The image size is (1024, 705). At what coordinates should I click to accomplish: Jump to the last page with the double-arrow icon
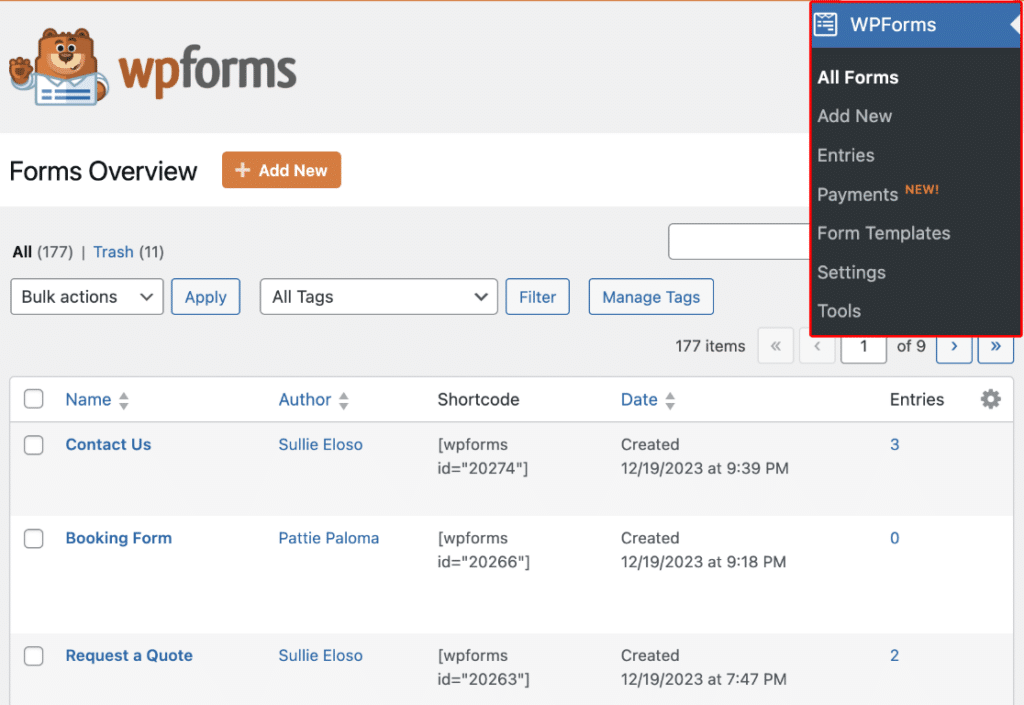995,346
